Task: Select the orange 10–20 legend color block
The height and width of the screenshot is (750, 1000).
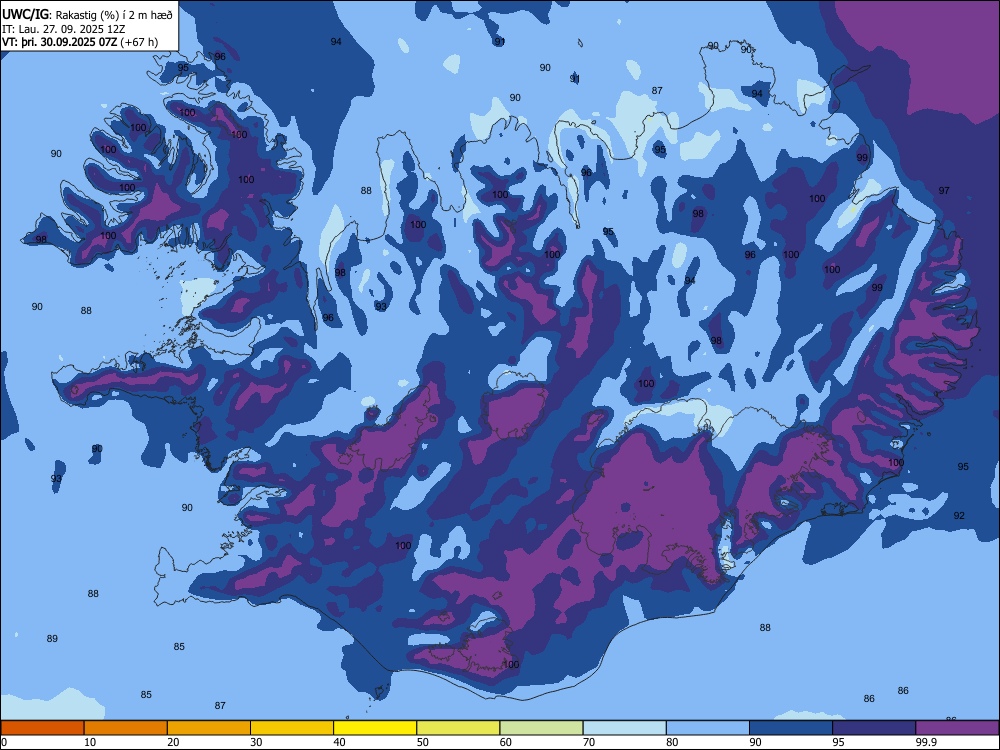Action: [x=126, y=728]
